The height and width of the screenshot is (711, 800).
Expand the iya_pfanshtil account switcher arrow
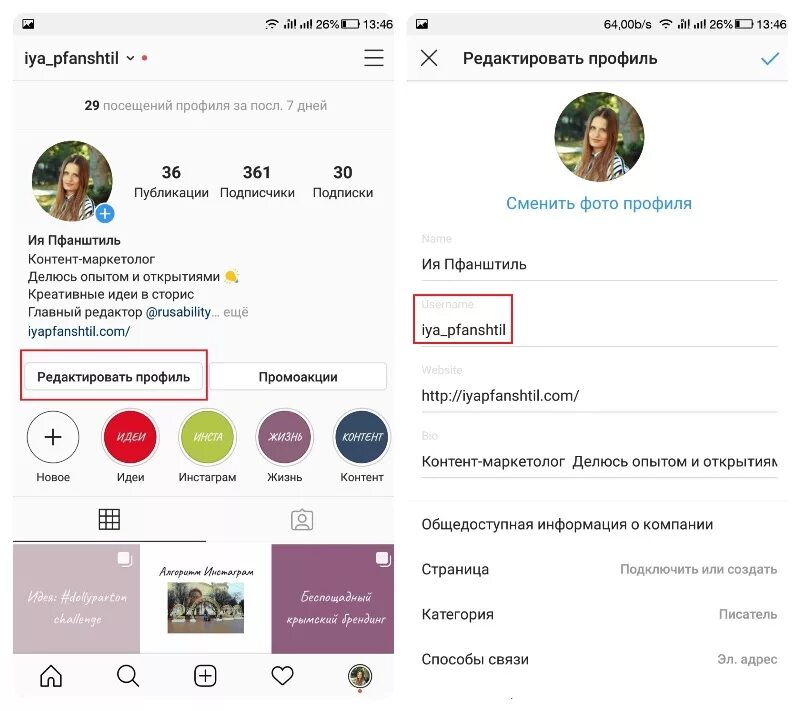131,58
